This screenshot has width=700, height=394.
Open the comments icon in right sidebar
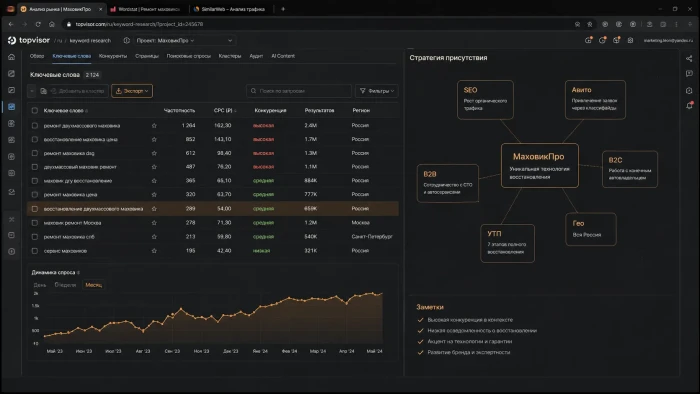tap(689, 74)
